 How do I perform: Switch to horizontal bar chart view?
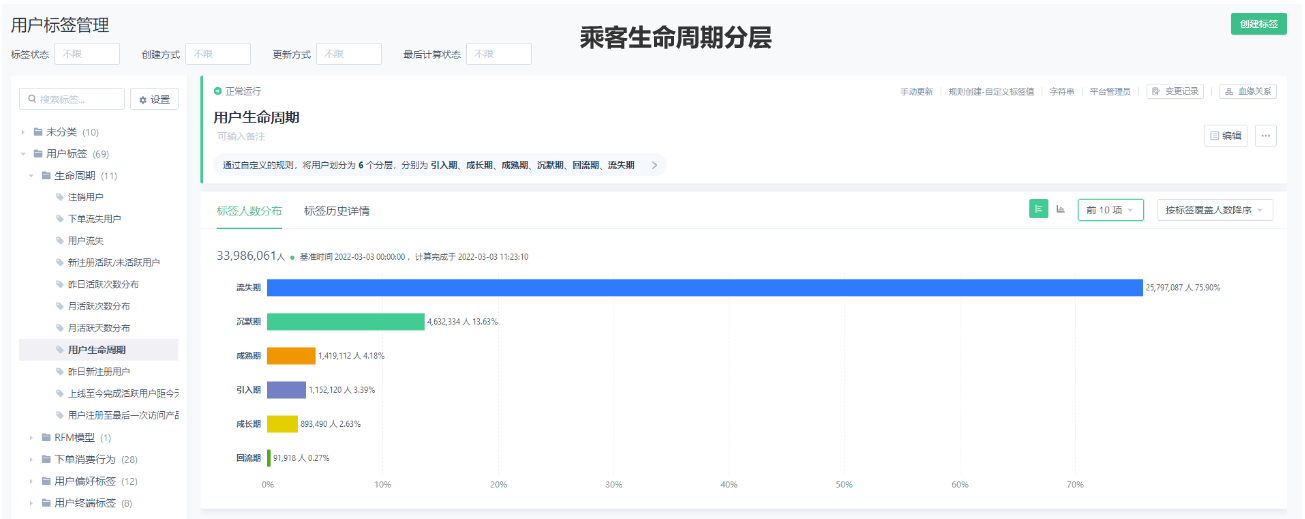click(1038, 209)
